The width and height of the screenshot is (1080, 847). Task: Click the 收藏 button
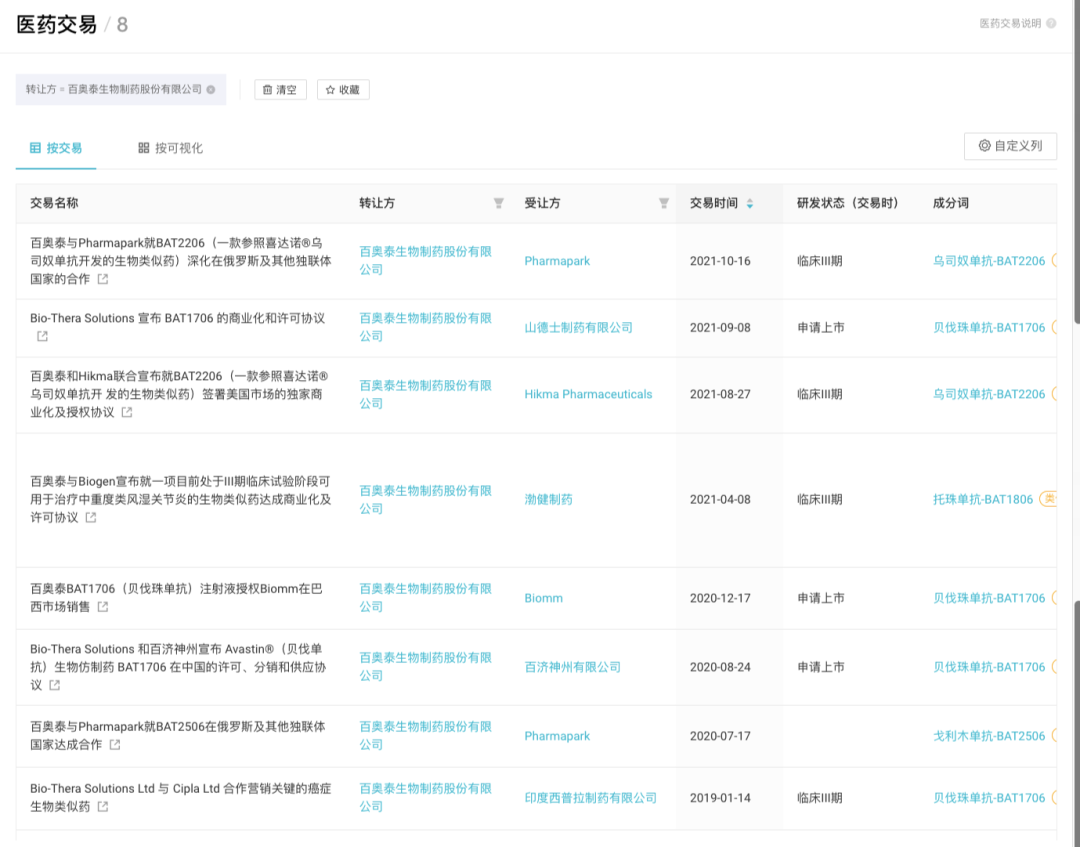click(343, 90)
